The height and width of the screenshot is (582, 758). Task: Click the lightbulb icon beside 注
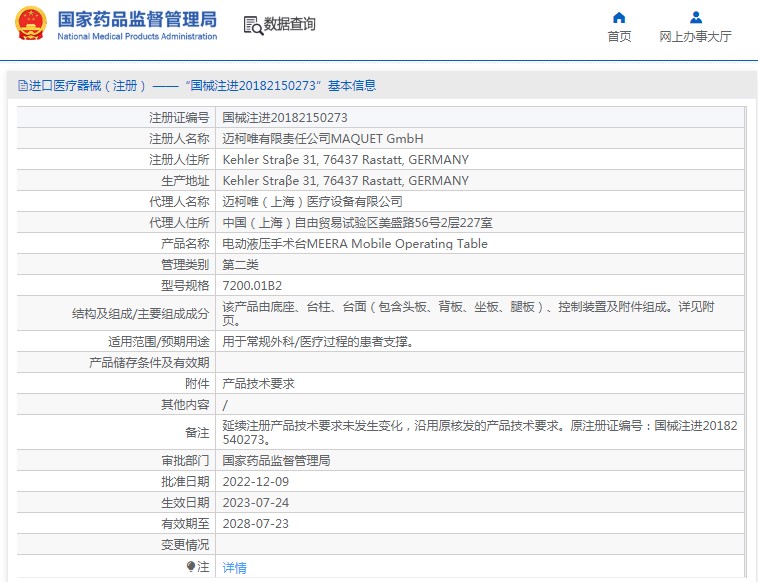click(x=191, y=566)
